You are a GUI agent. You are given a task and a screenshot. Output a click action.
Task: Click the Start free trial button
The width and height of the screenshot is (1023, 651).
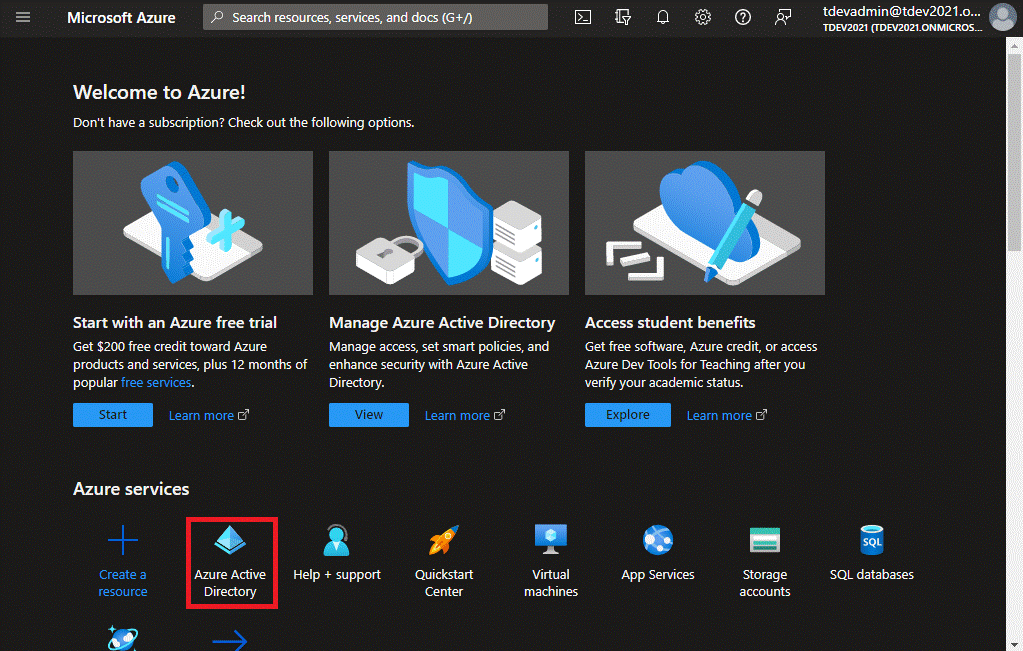(x=113, y=415)
